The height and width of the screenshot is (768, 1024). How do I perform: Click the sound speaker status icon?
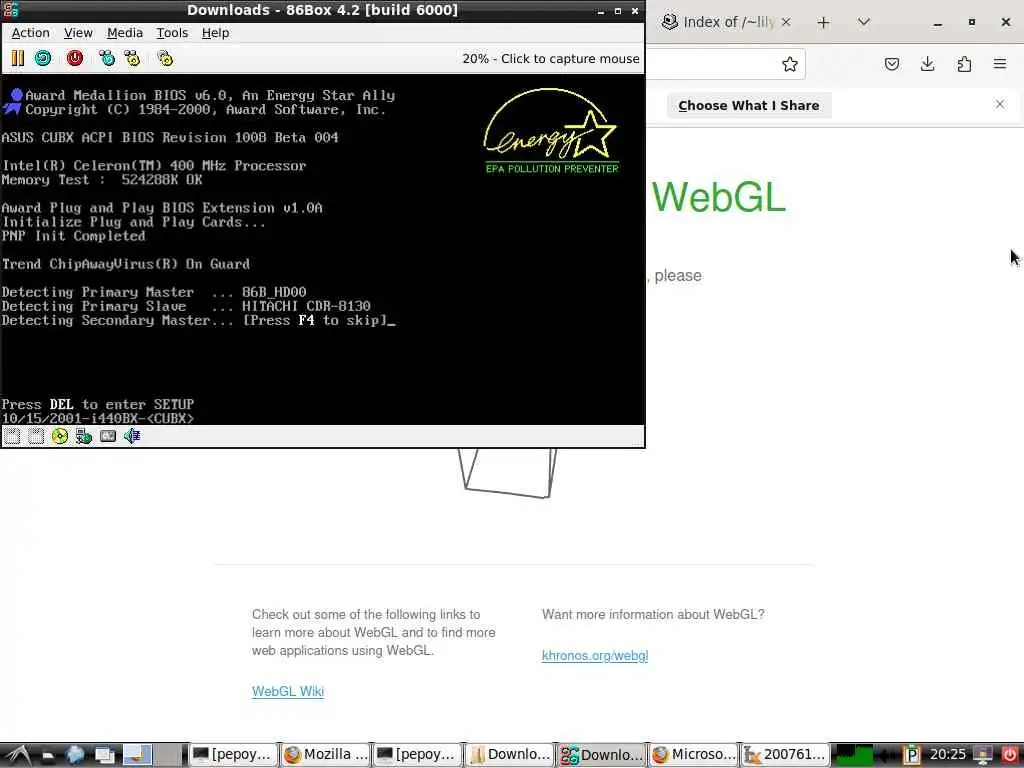[132, 436]
